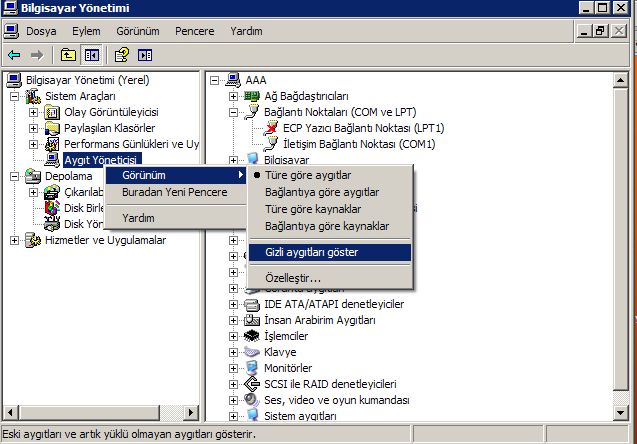Click the İşlemciler processor chip icon
The image size is (637, 444).
pyautogui.click(x=252, y=336)
